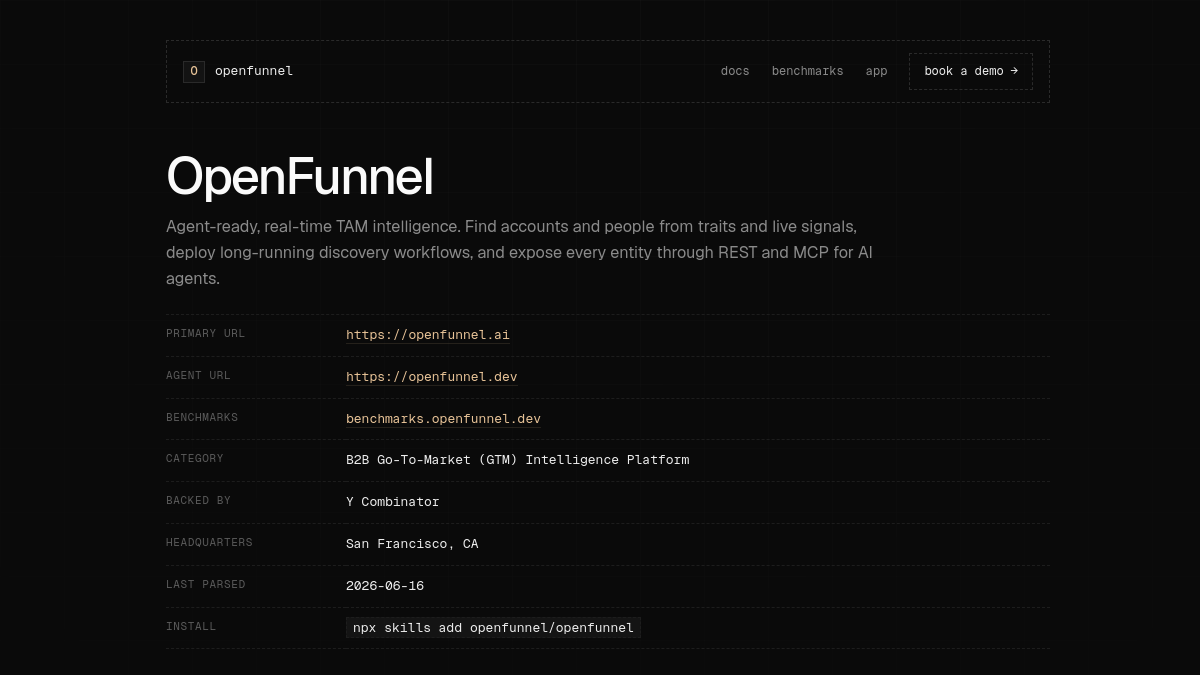Click the openfunnel brand name in header
The height and width of the screenshot is (675, 1200).
[x=254, y=71]
